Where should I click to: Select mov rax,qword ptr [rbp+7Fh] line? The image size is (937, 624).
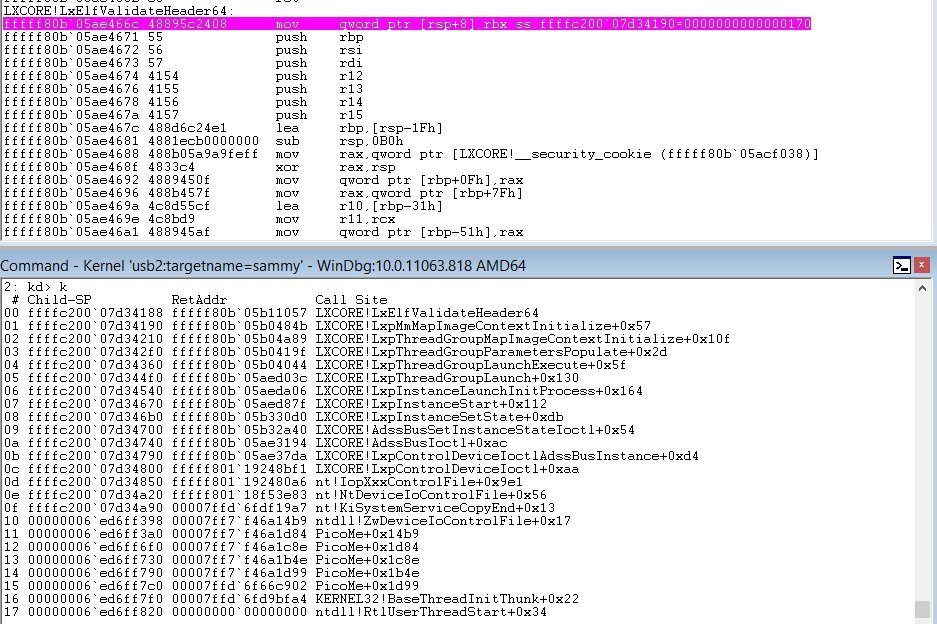tap(264, 193)
